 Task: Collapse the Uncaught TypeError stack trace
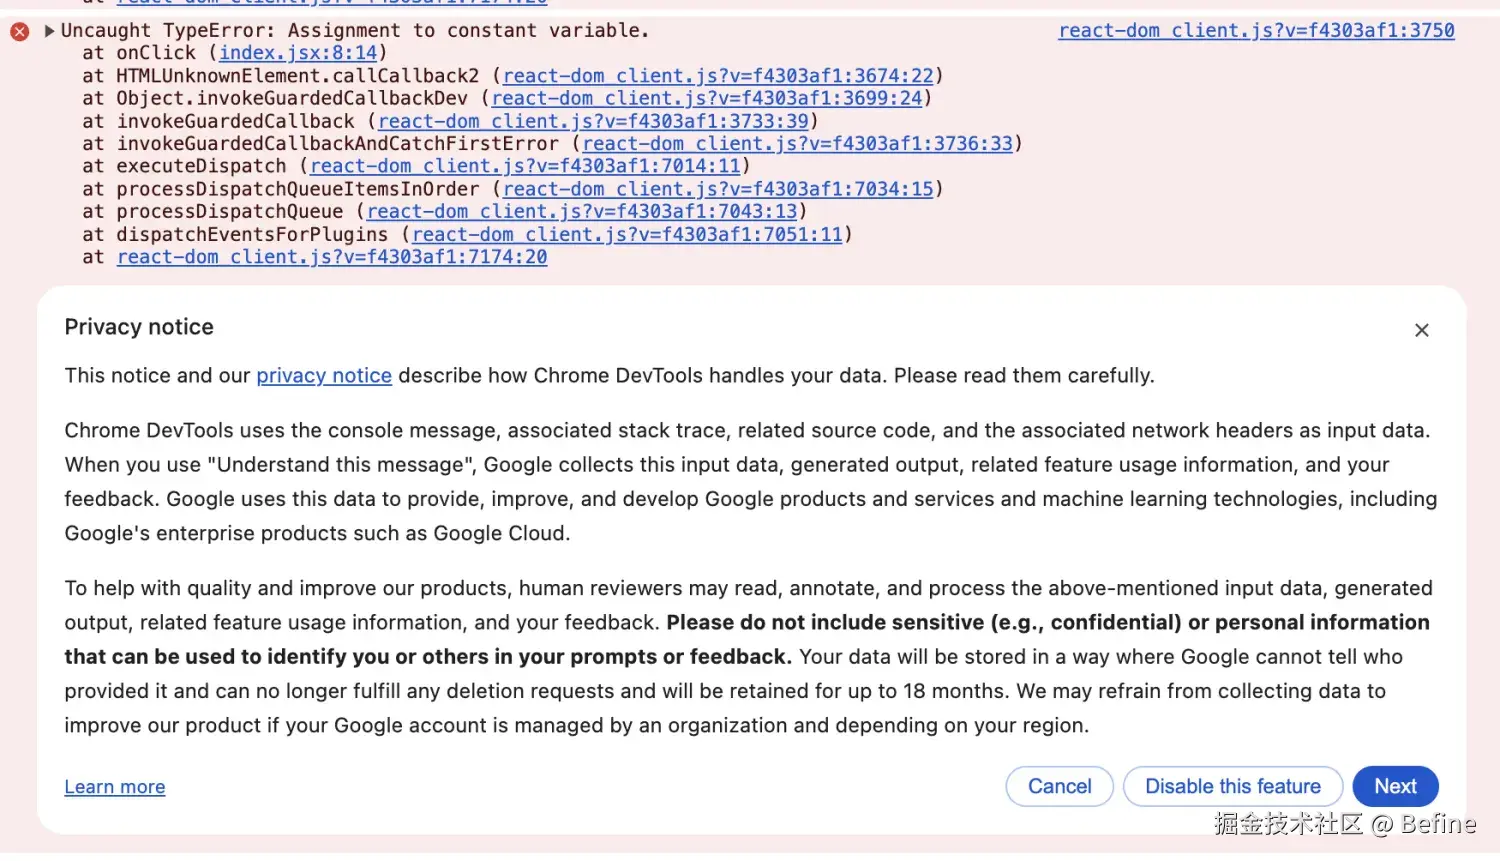point(49,31)
